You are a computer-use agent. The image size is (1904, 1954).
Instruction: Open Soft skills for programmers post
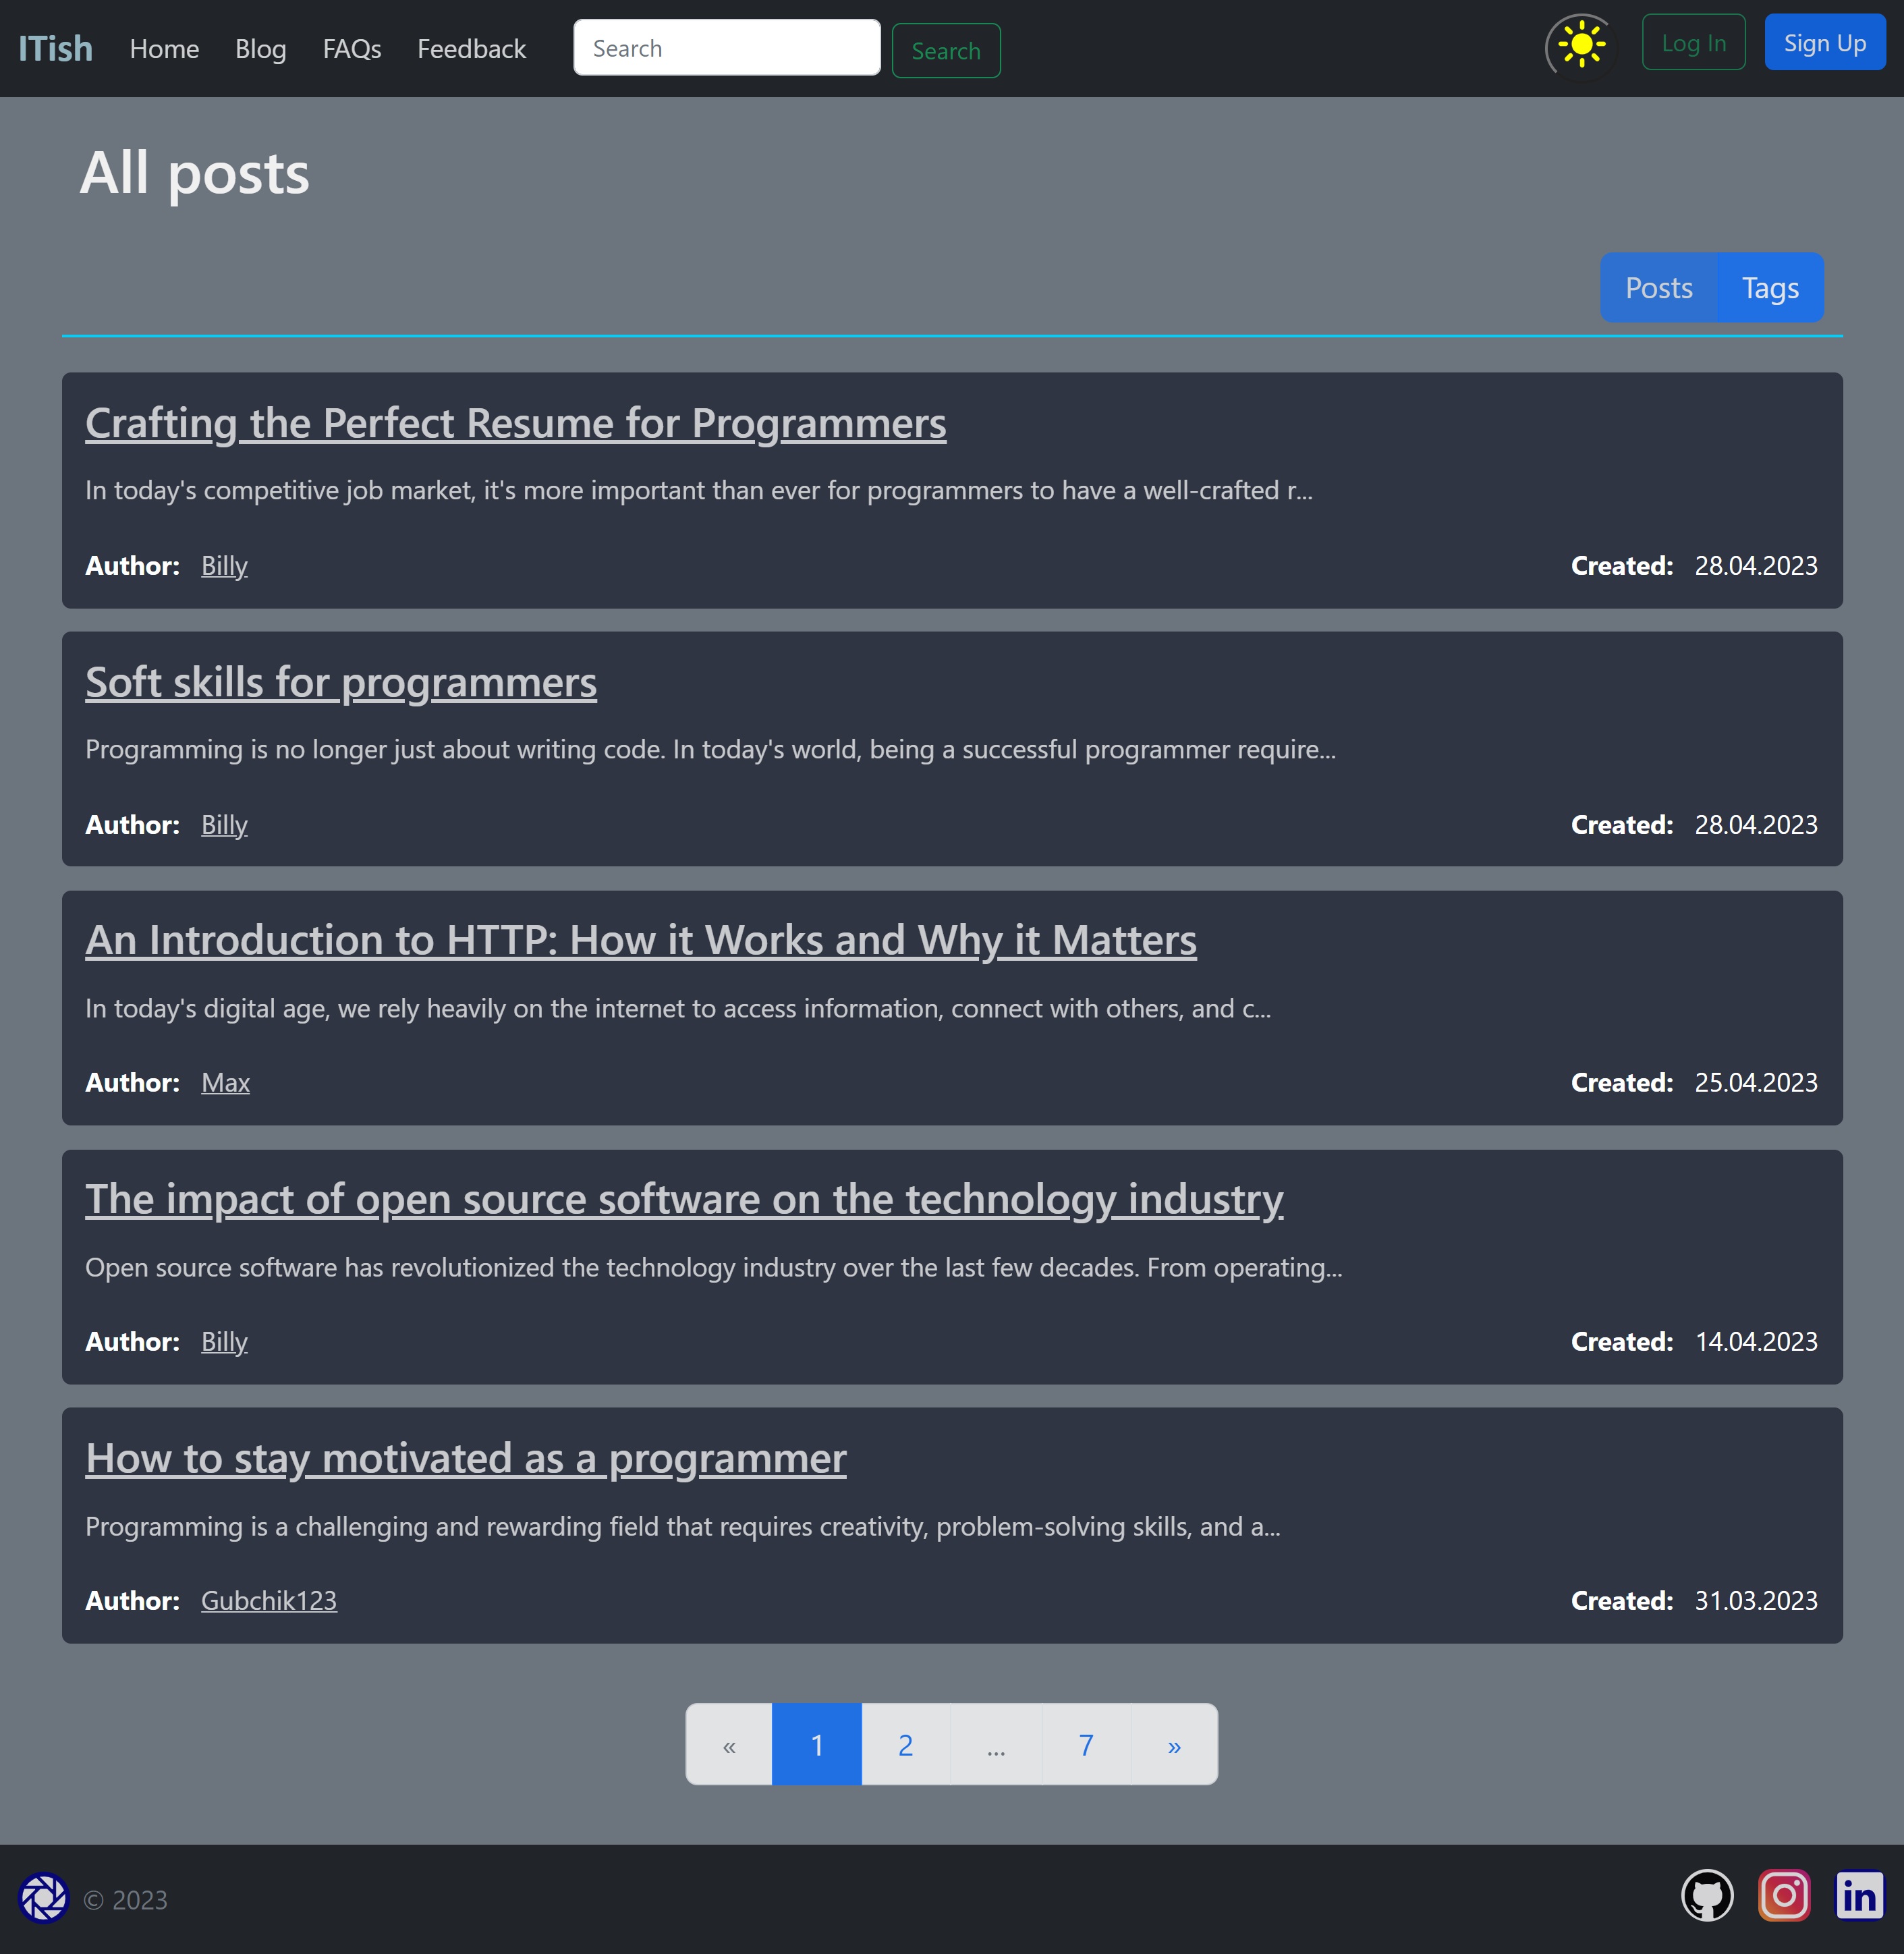click(341, 683)
